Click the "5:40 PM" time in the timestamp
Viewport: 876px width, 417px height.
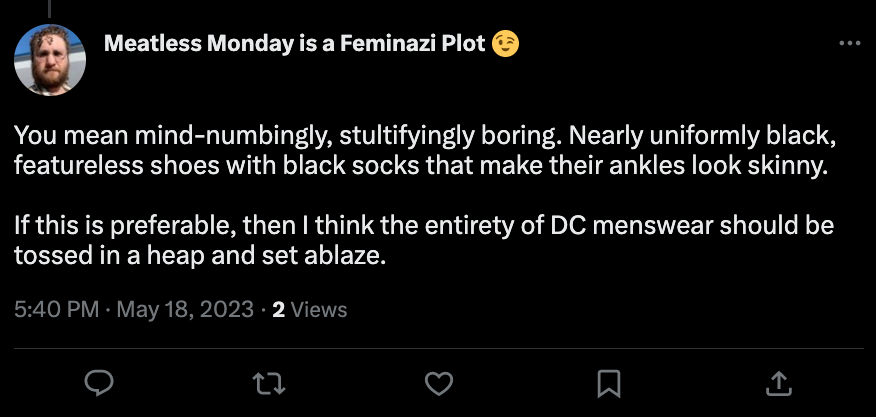[x=57, y=310]
